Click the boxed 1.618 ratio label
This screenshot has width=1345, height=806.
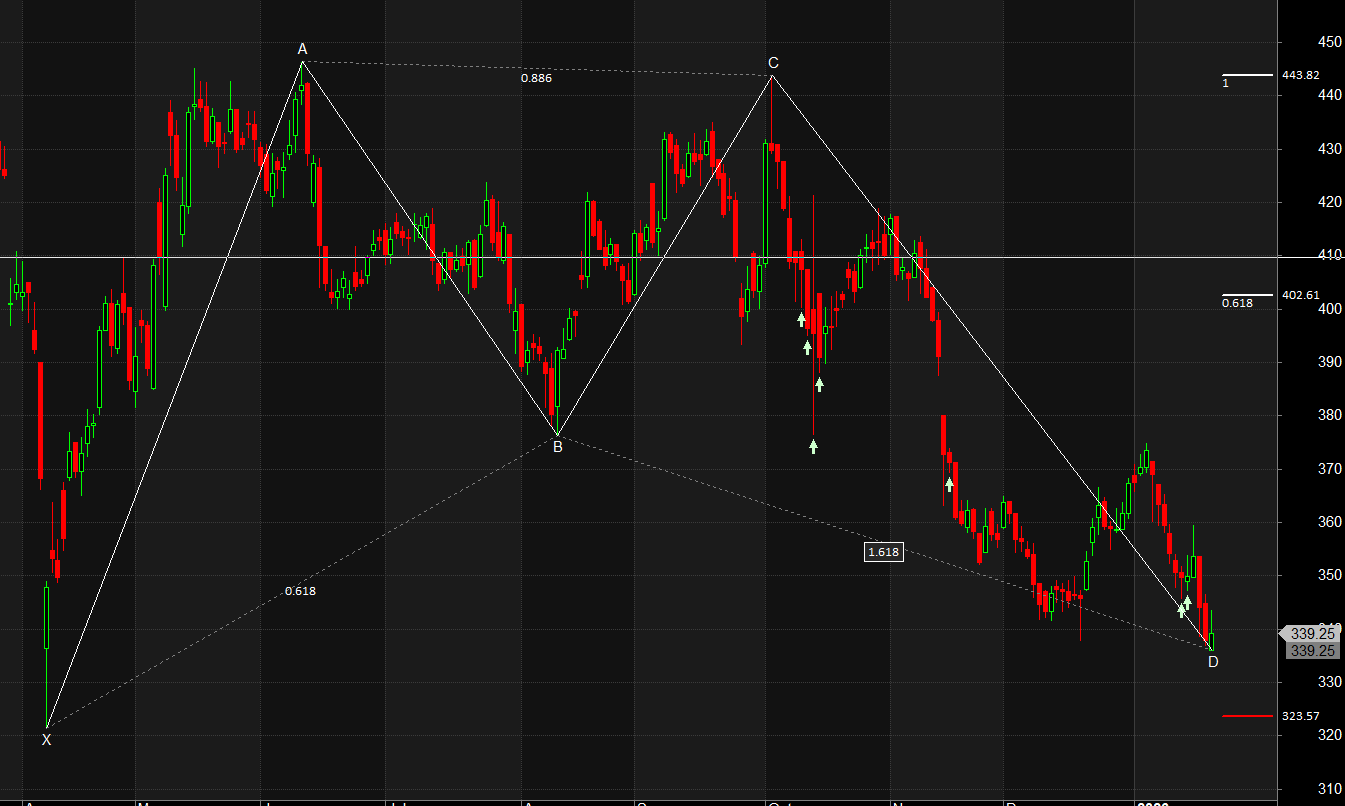click(884, 552)
